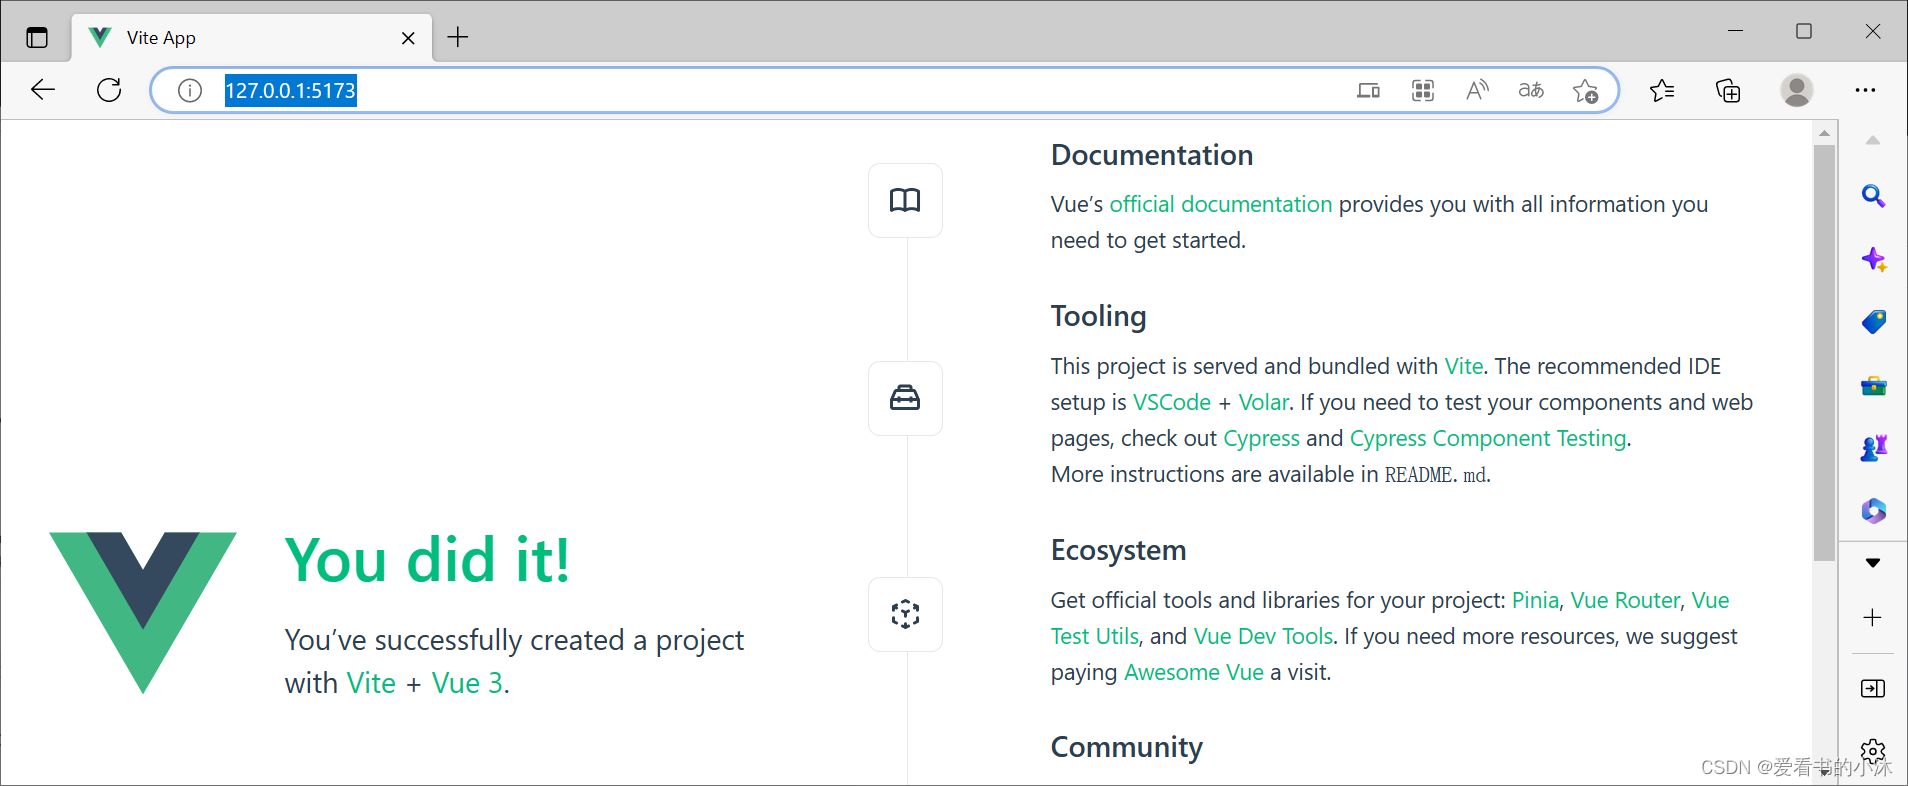Collapse the sidebar list with up arrow
This screenshot has width=1908, height=786.
pyautogui.click(x=1873, y=141)
